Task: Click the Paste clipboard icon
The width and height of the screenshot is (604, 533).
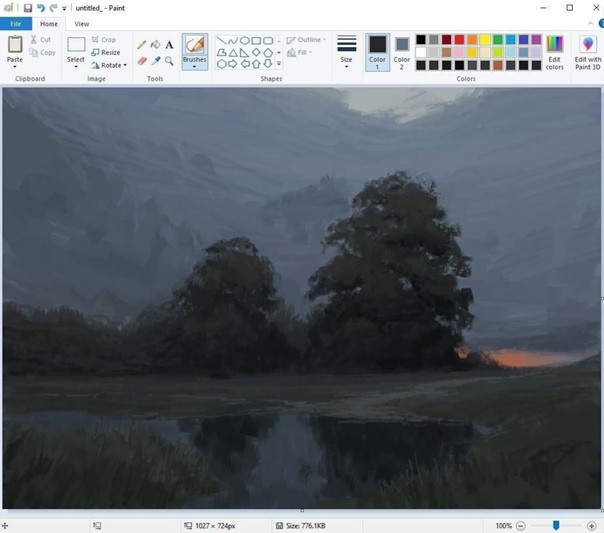Action: [x=15, y=44]
